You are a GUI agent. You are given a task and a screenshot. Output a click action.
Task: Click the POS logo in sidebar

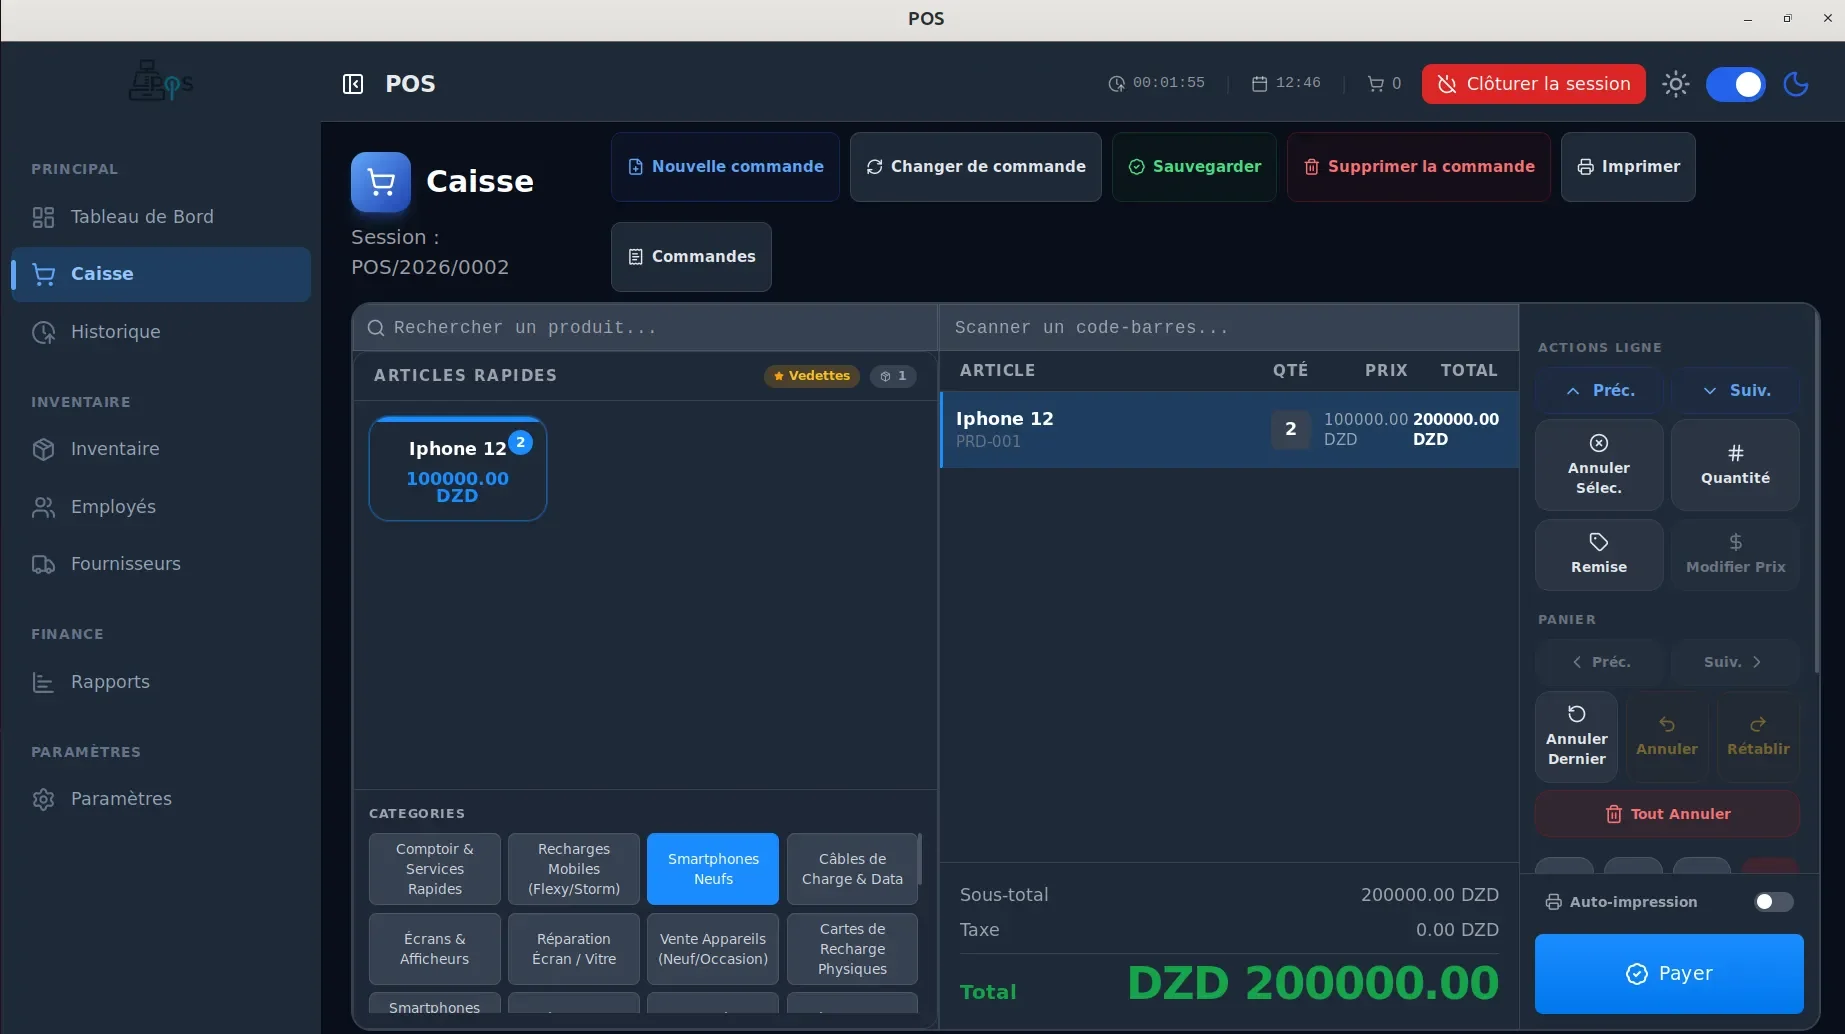click(161, 82)
